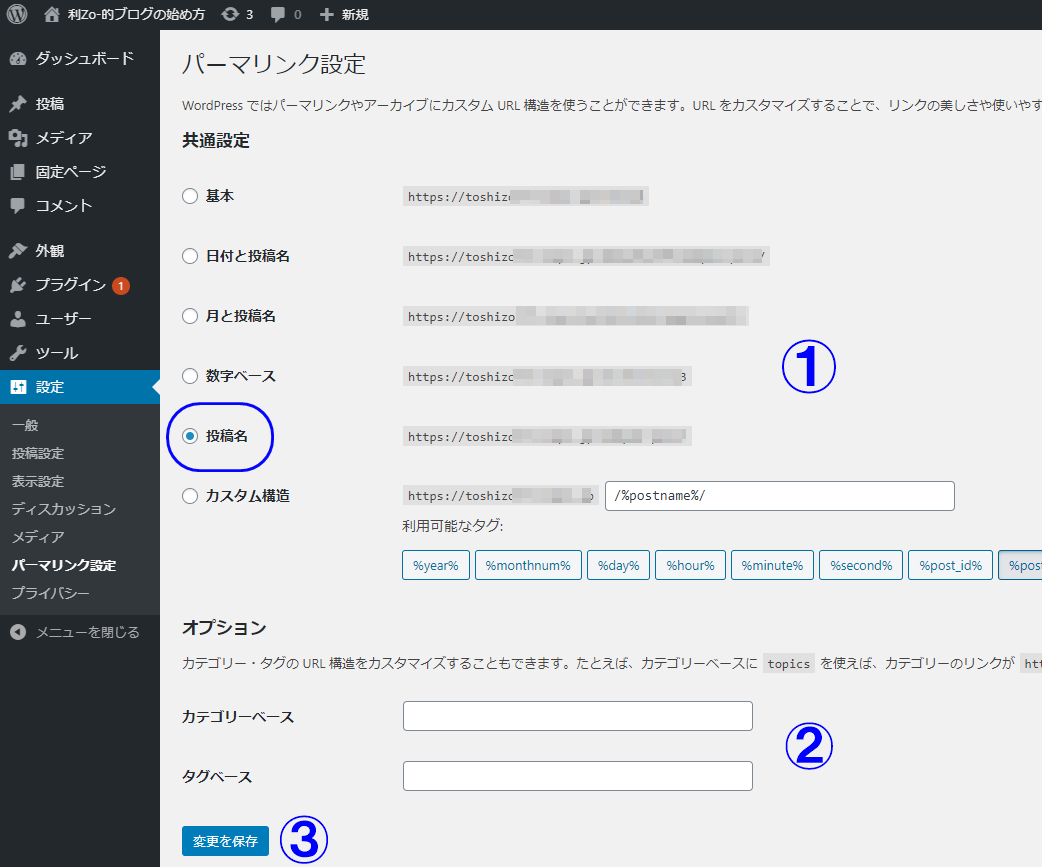Go to メディア library in sidebar
The height and width of the screenshot is (867, 1042).
pyautogui.click(x=64, y=138)
